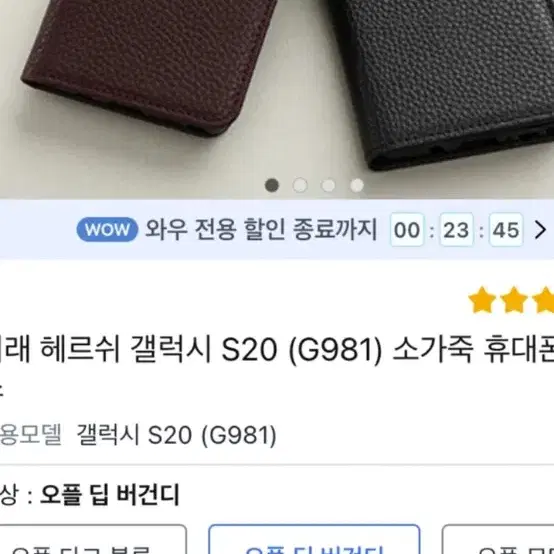The image size is (554, 554).
Task: Go to the fourth product image dot
Action: tap(357, 185)
